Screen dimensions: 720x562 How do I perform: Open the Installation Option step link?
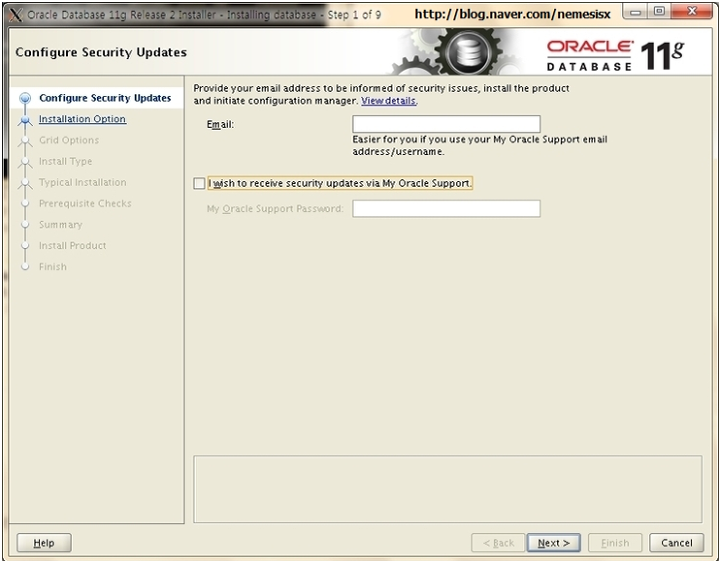coord(82,119)
